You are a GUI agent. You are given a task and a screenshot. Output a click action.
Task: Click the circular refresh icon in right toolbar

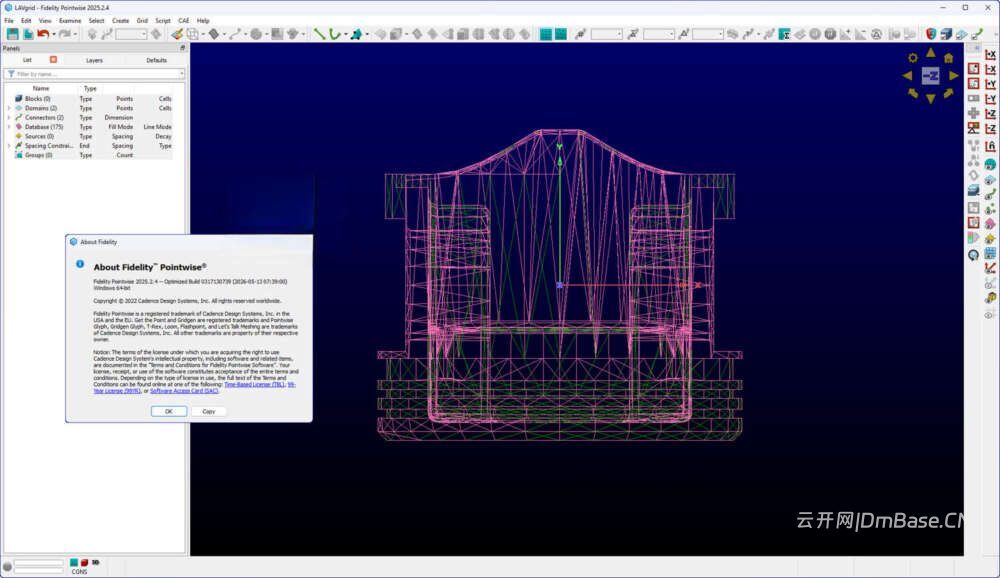[x=973, y=255]
